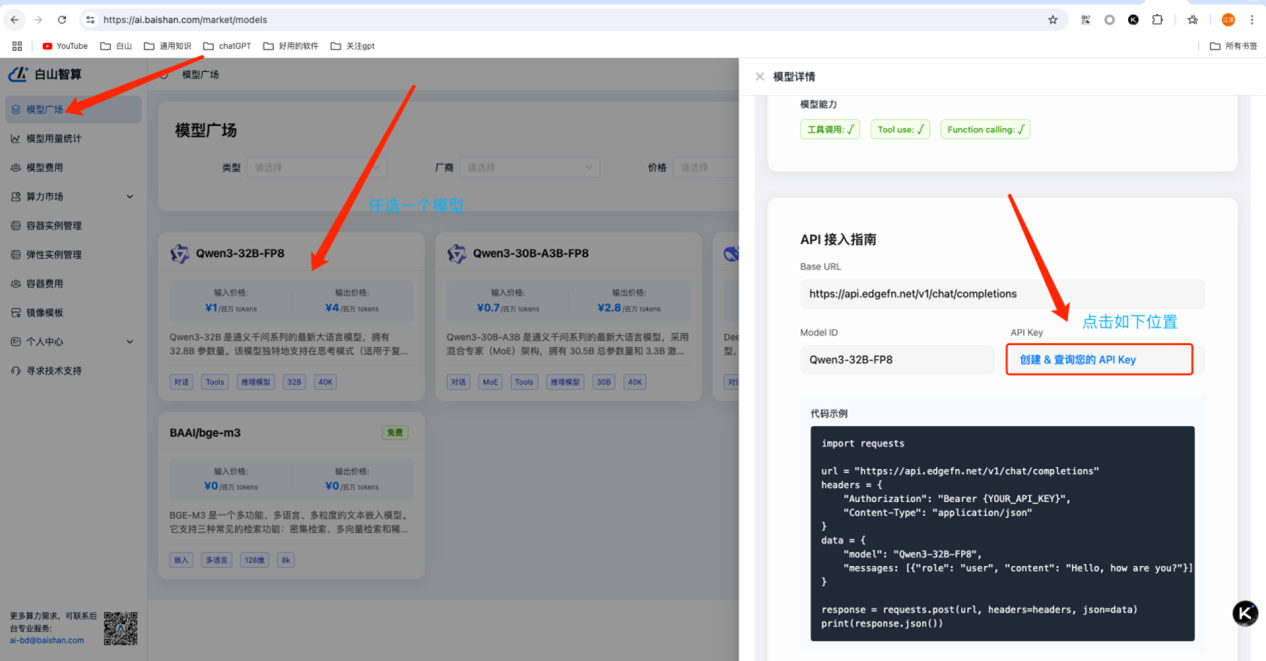Viewport: 1266px width, 661px height.
Task: Open 模型广场 in the sidebar
Action: (x=73, y=110)
